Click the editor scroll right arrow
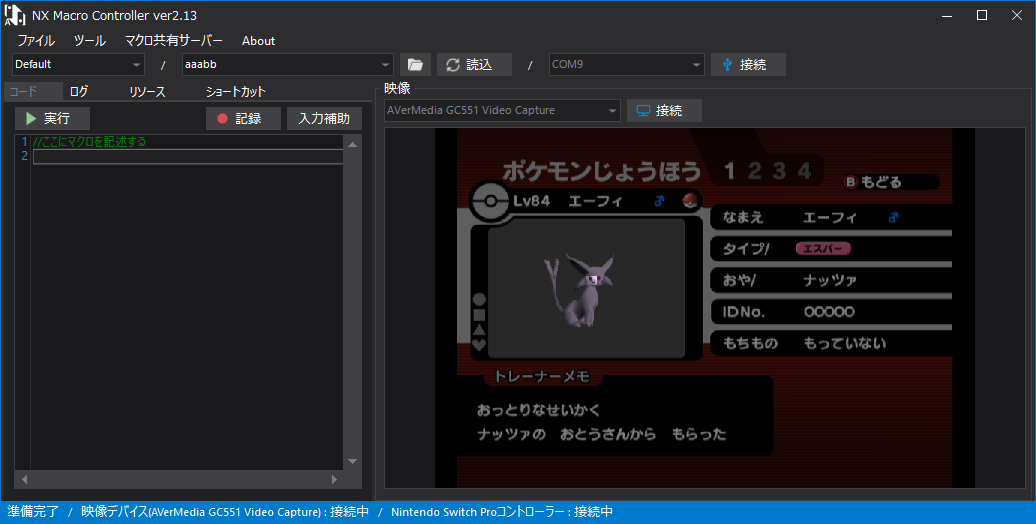Viewport: 1036px width, 524px height. 334,479
